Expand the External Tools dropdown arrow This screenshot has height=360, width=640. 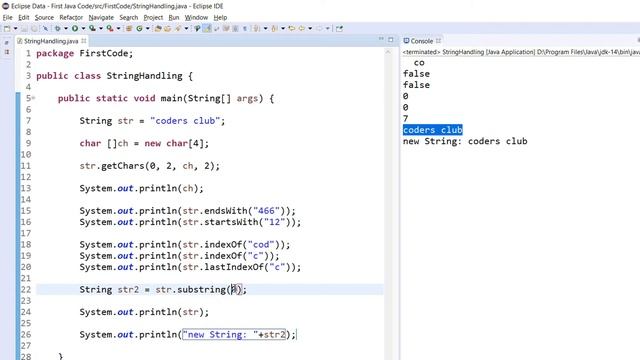click(118, 29)
